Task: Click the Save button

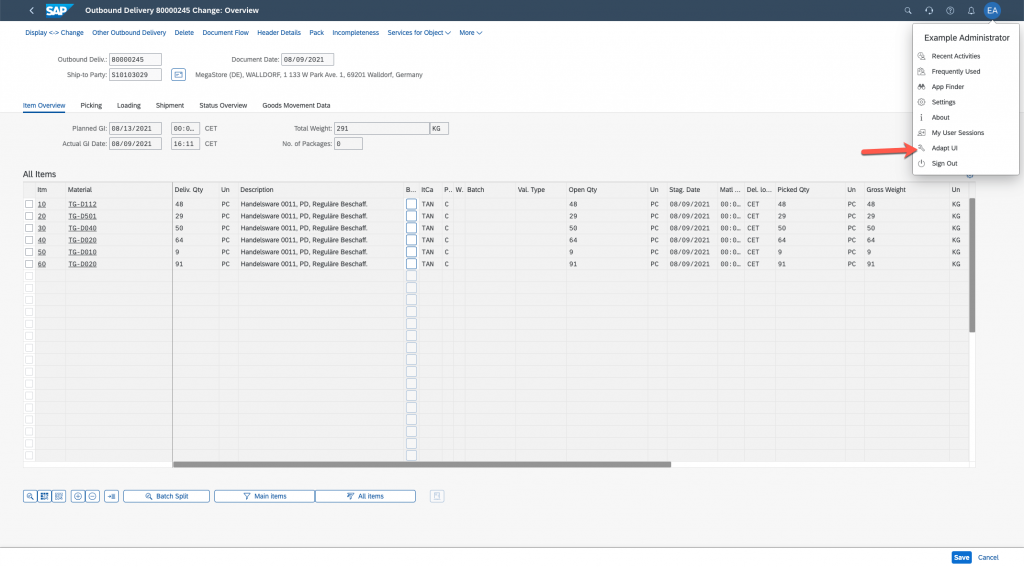Action: 961,557
